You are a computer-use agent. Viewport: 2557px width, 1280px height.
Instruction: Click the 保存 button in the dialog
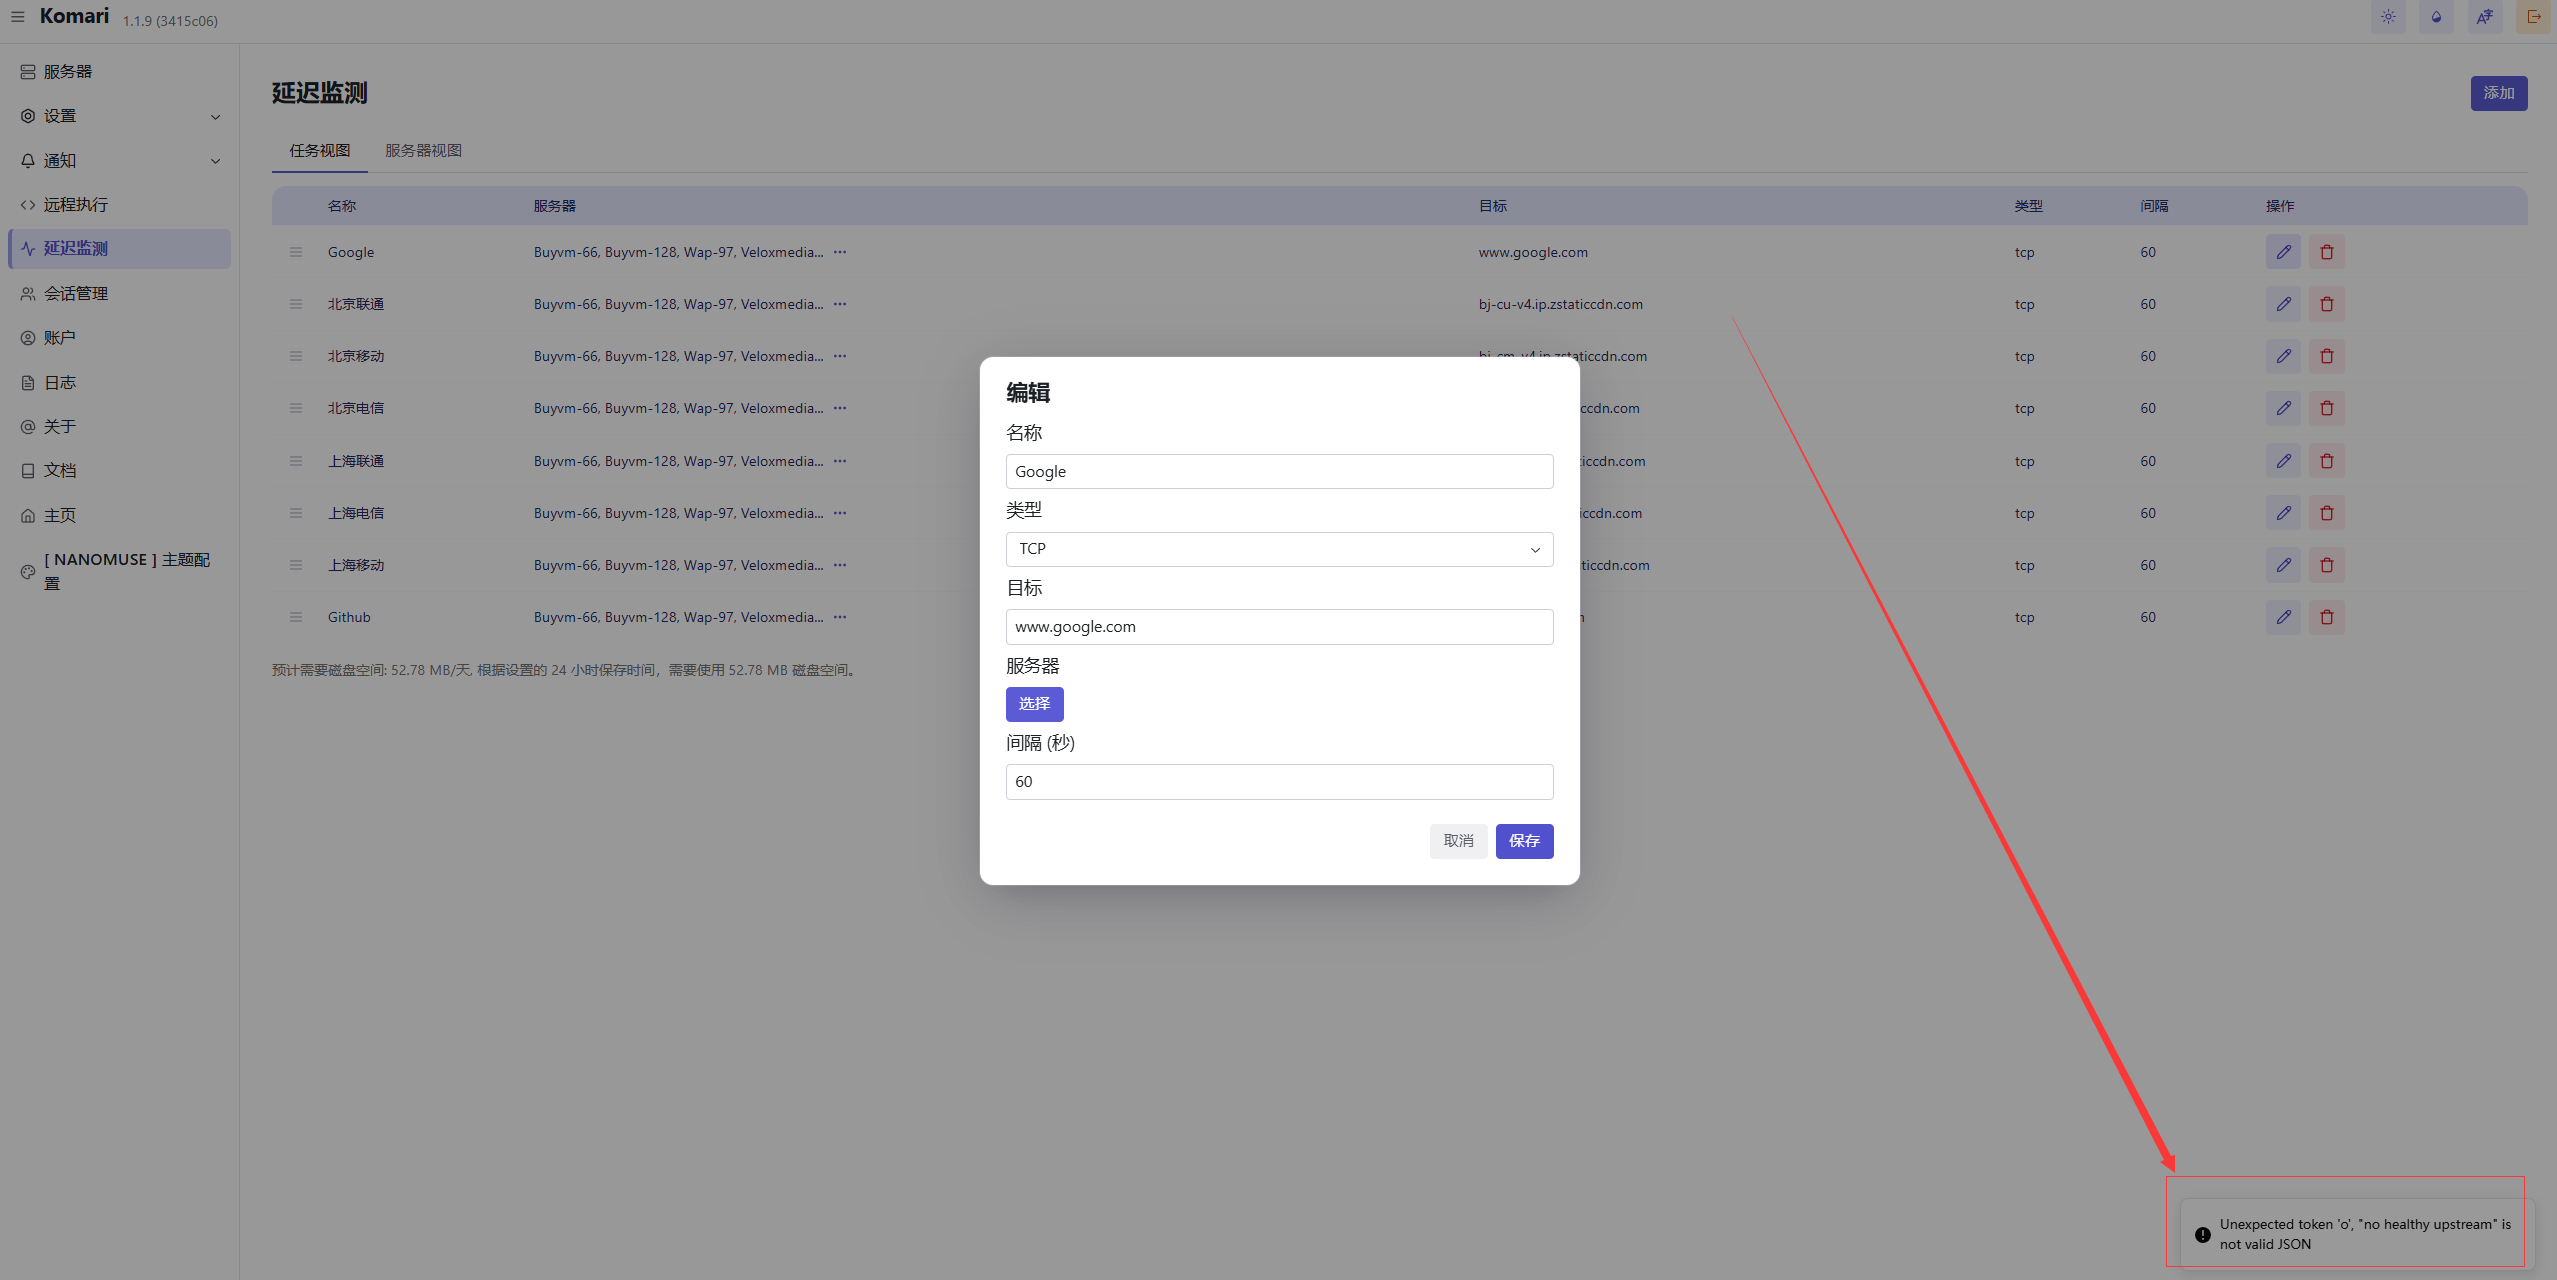(1524, 841)
